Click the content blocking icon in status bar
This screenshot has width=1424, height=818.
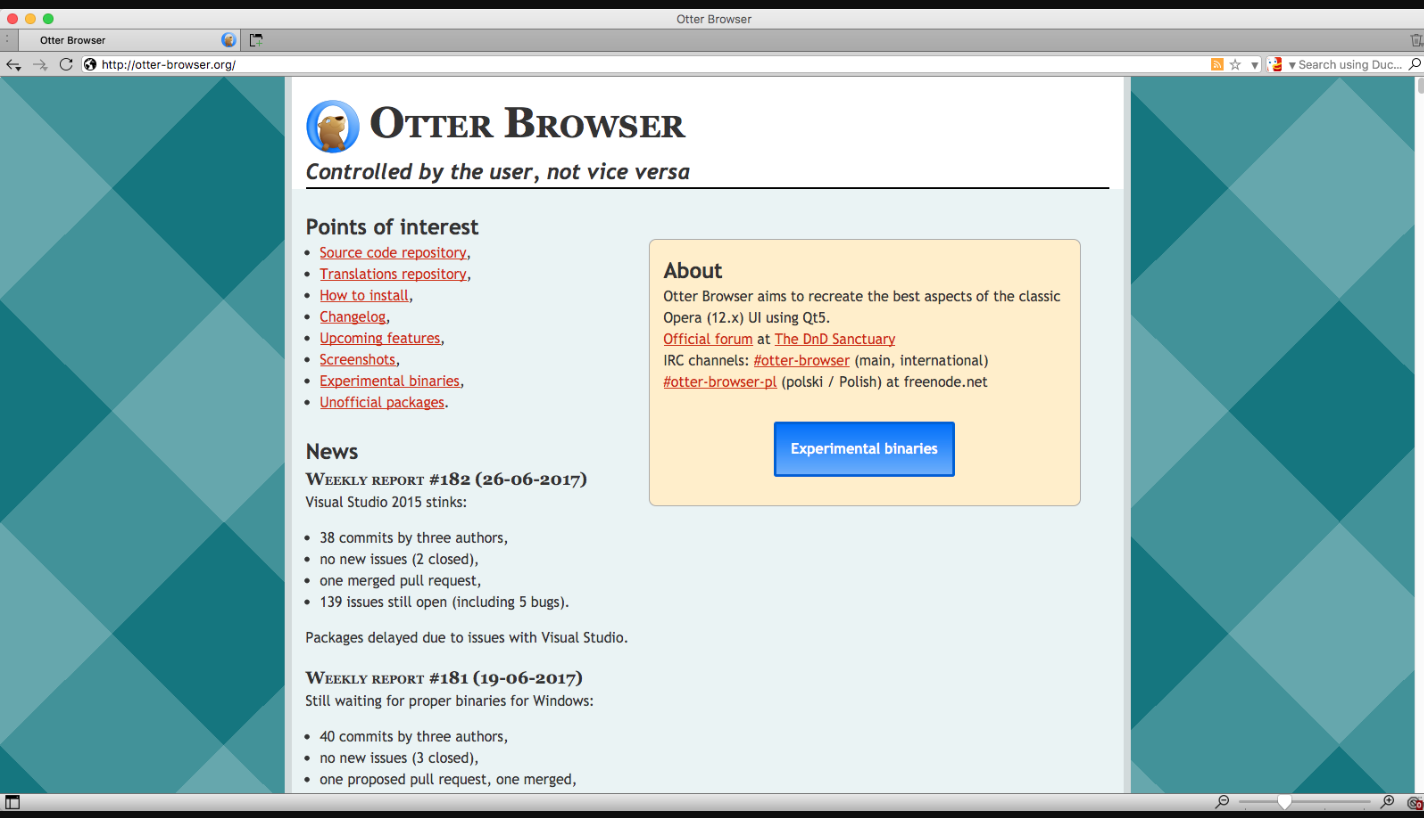coord(1413,802)
